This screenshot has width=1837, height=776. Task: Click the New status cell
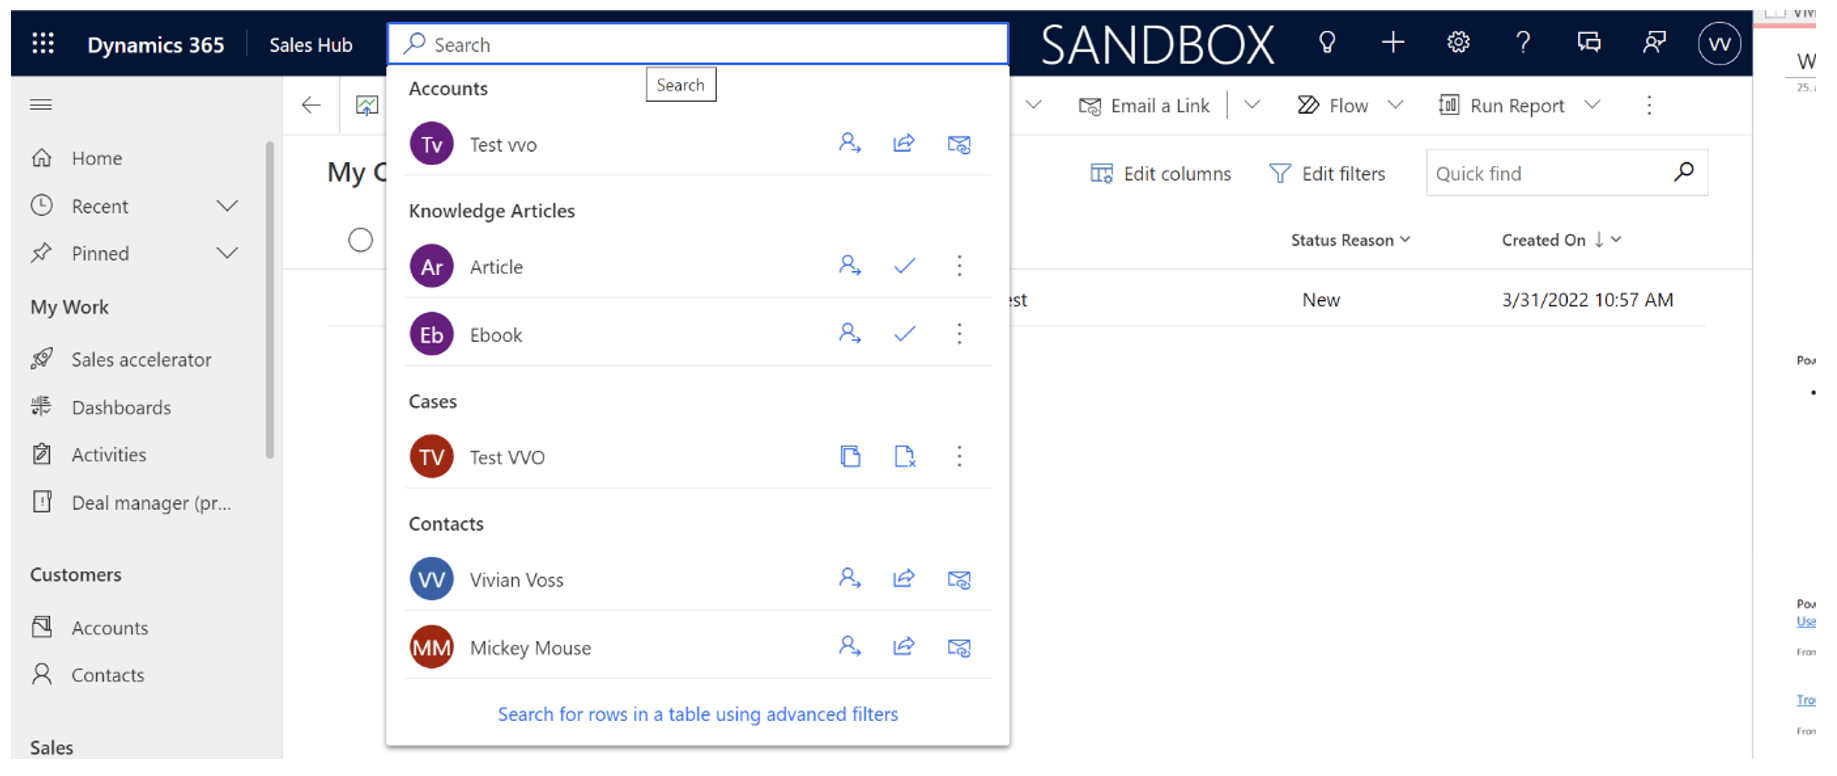[x=1321, y=299]
